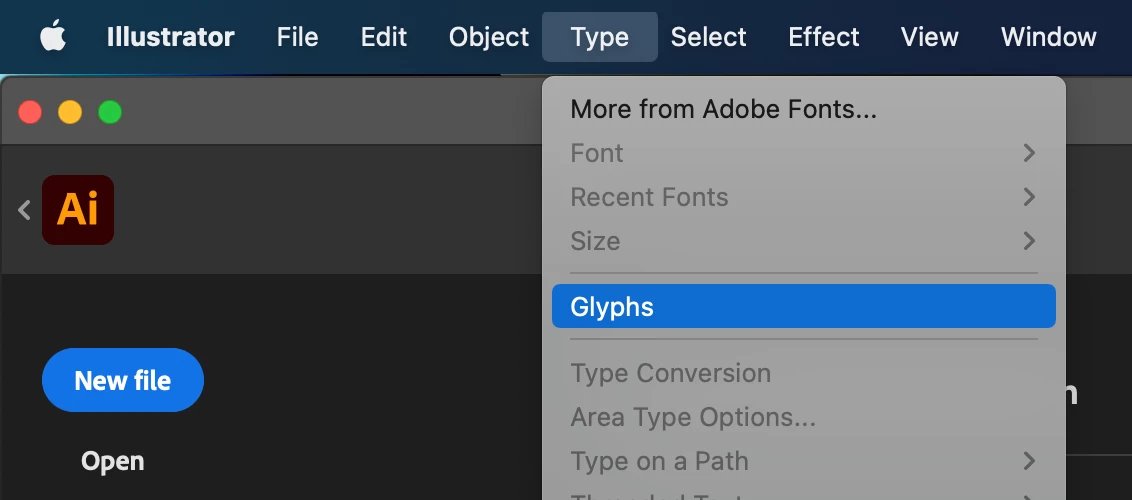Click the Illustrator Ai home logo
The height and width of the screenshot is (500, 1132).
coord(78,210)
